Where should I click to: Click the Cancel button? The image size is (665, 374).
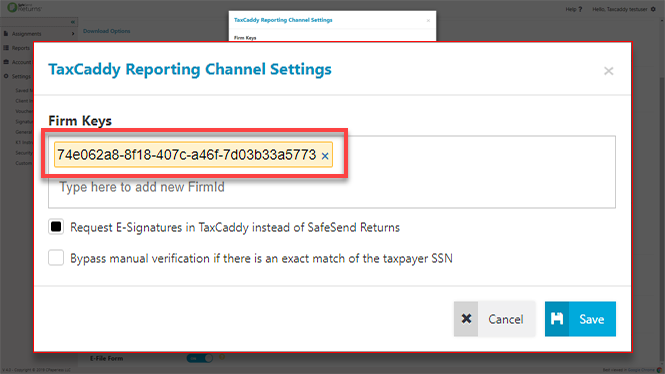point(495,319)
